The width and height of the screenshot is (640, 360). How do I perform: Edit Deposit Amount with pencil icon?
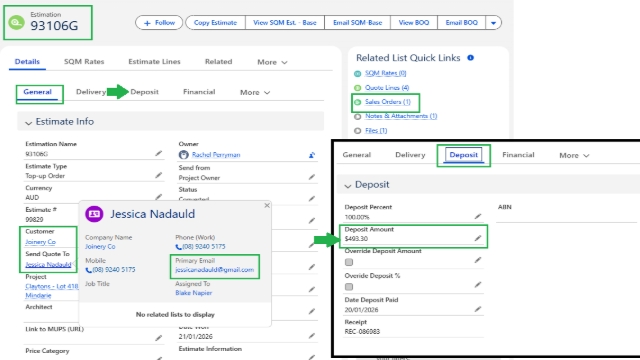pyautogui.click(x=478, y=238)
